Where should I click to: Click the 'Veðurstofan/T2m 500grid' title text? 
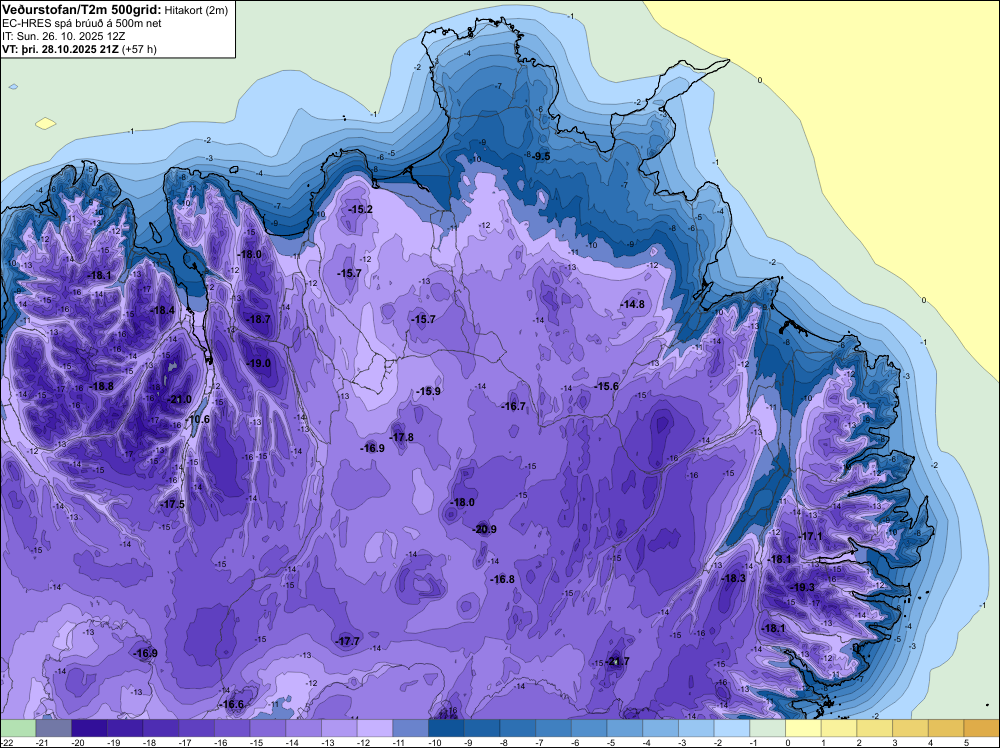82,10
